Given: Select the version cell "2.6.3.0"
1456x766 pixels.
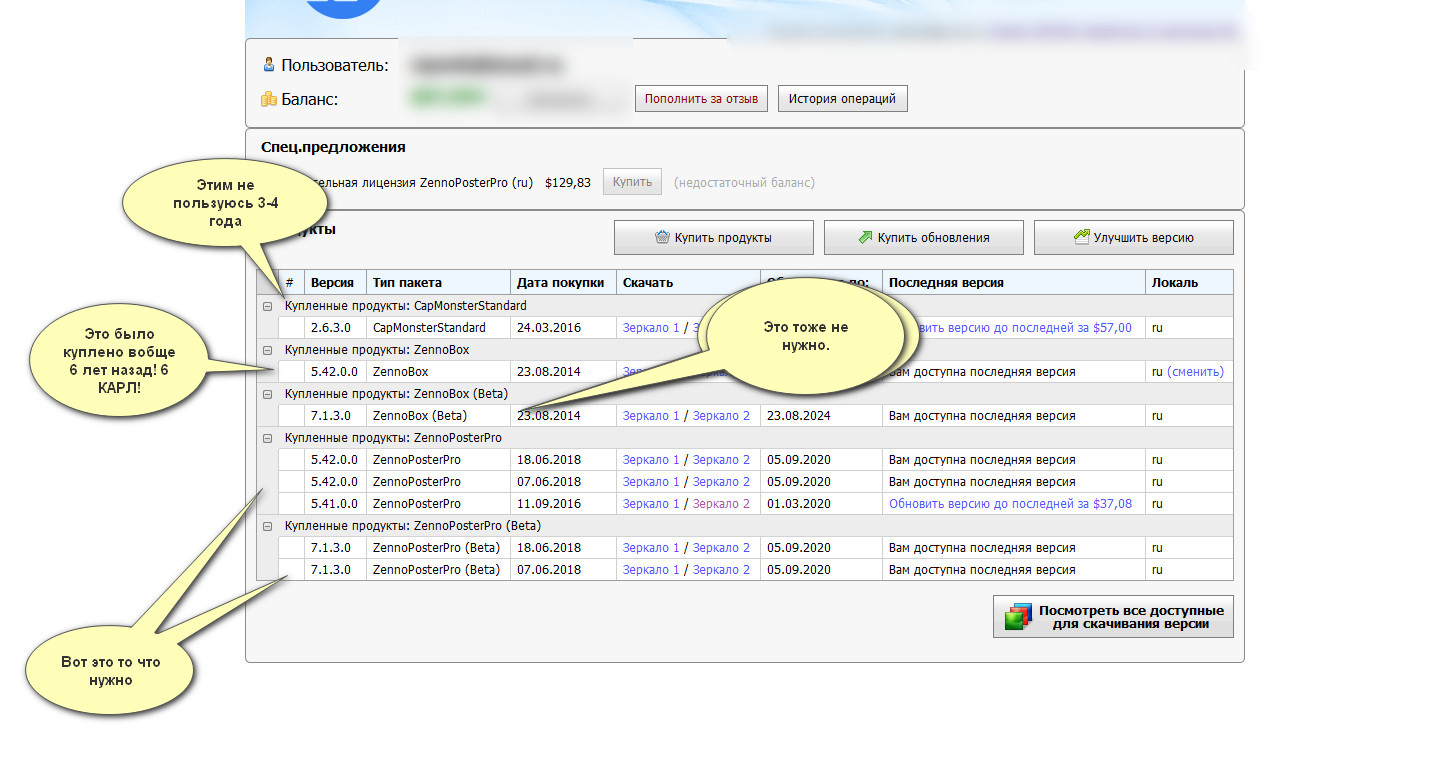Looking at the screenshot, I should click(330, 328).
